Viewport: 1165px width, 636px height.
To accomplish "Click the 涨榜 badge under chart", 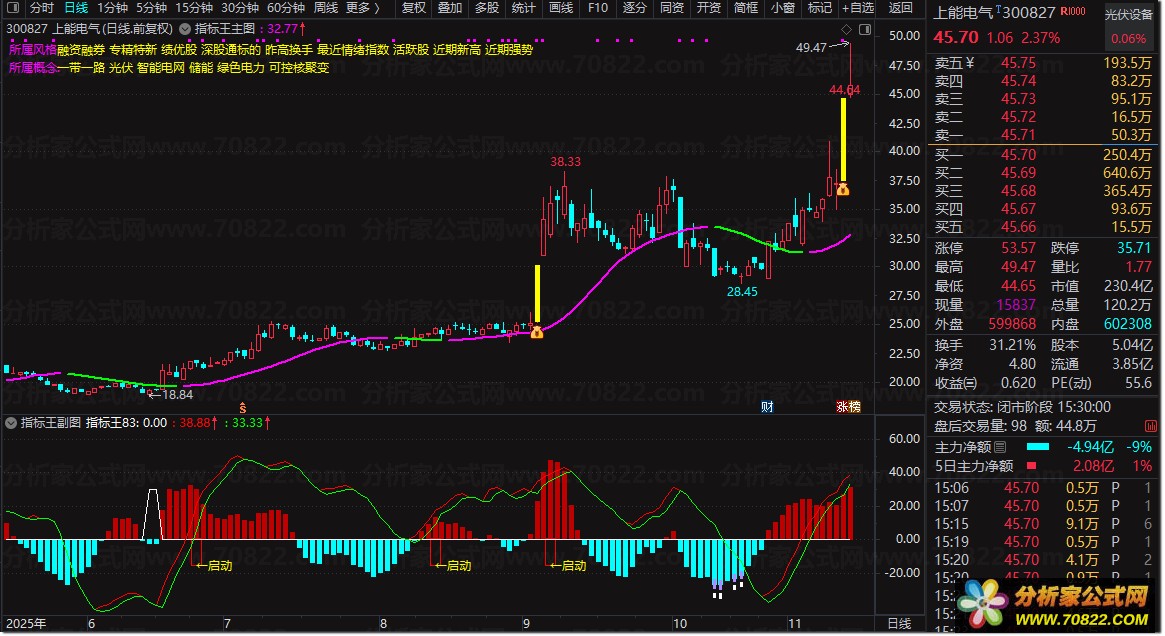I will point(848,407).
